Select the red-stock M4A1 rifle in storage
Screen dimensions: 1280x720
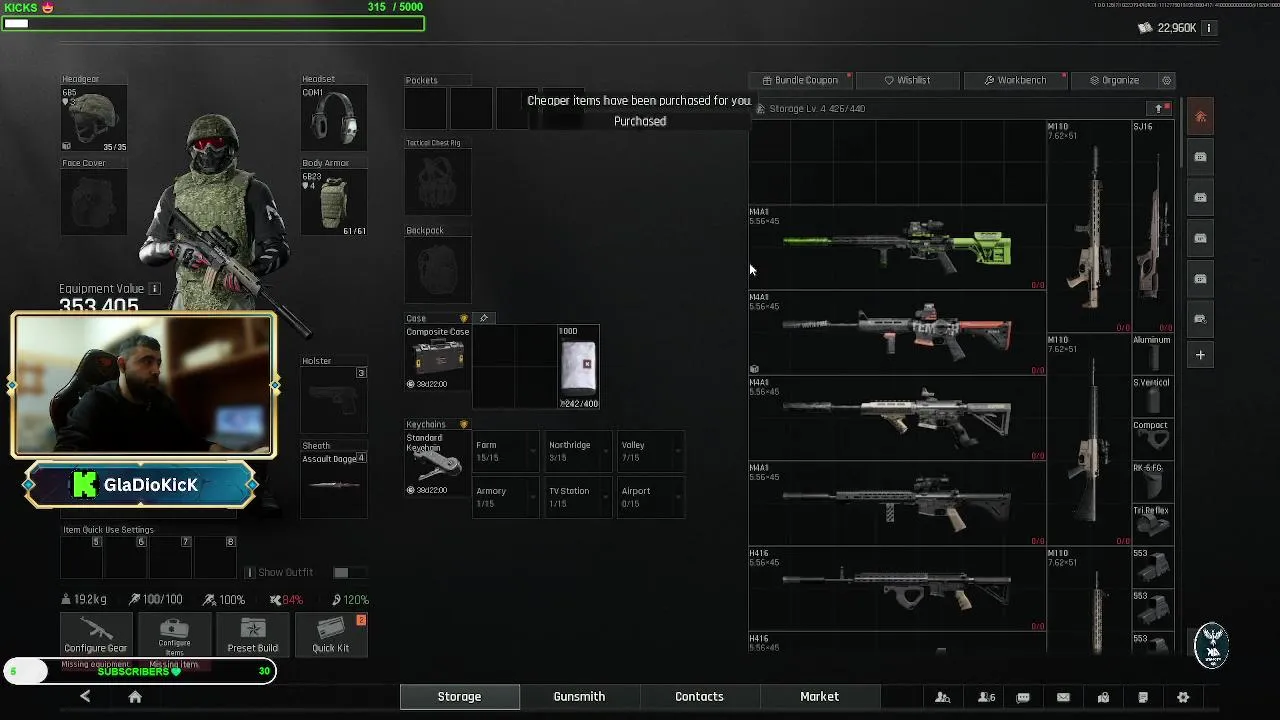[897, 333]
